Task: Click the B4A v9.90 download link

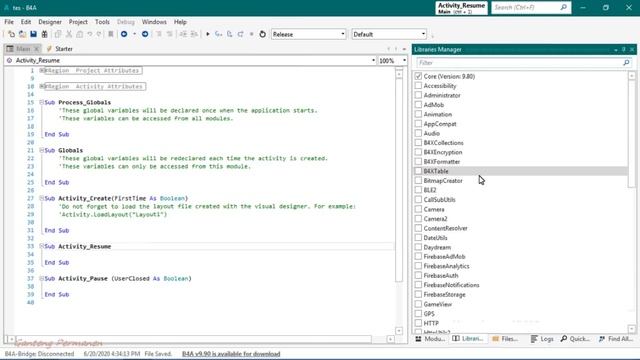Action: tap(231, 354)
